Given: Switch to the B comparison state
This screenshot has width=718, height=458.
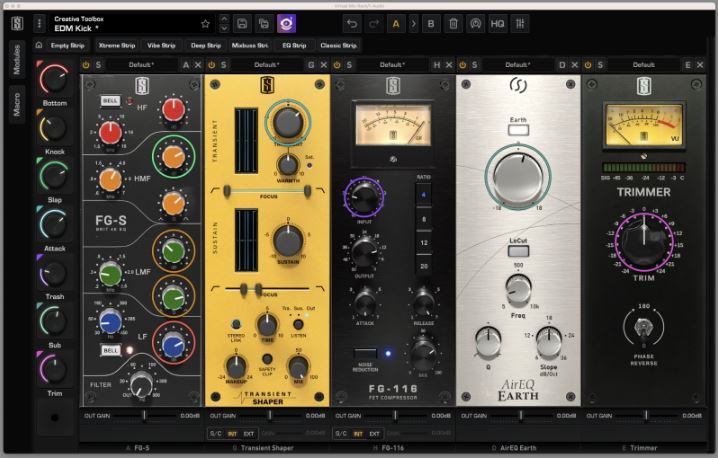Looking at the screenshot, I should (x=431, y=23).
